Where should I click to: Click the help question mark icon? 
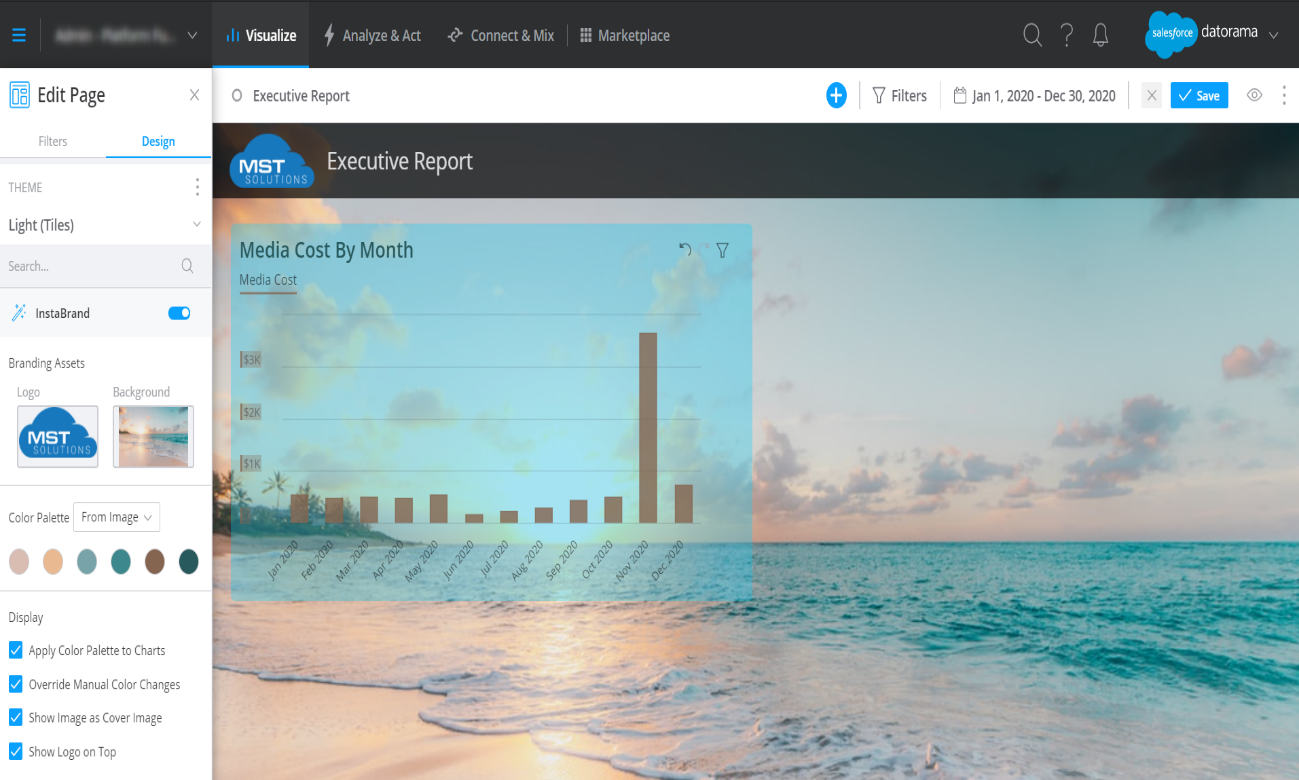[1066, 34]
